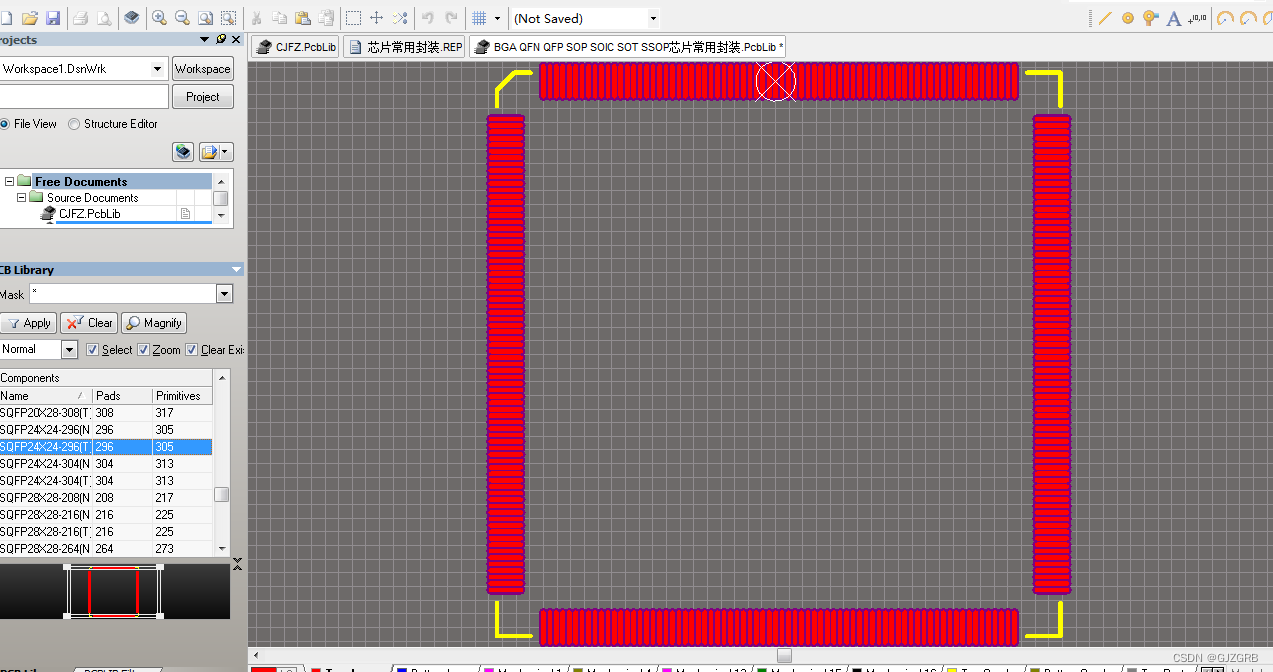Select the Place Line tool
The image size is (1273, 672).
(x=1104, y=18)
